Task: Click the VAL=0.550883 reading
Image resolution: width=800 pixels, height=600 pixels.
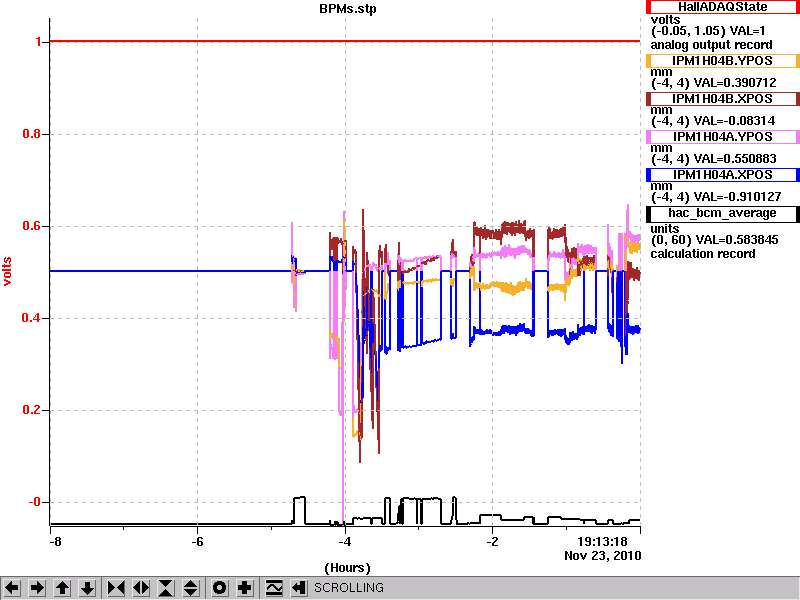Action: click(x=734, y=159)
